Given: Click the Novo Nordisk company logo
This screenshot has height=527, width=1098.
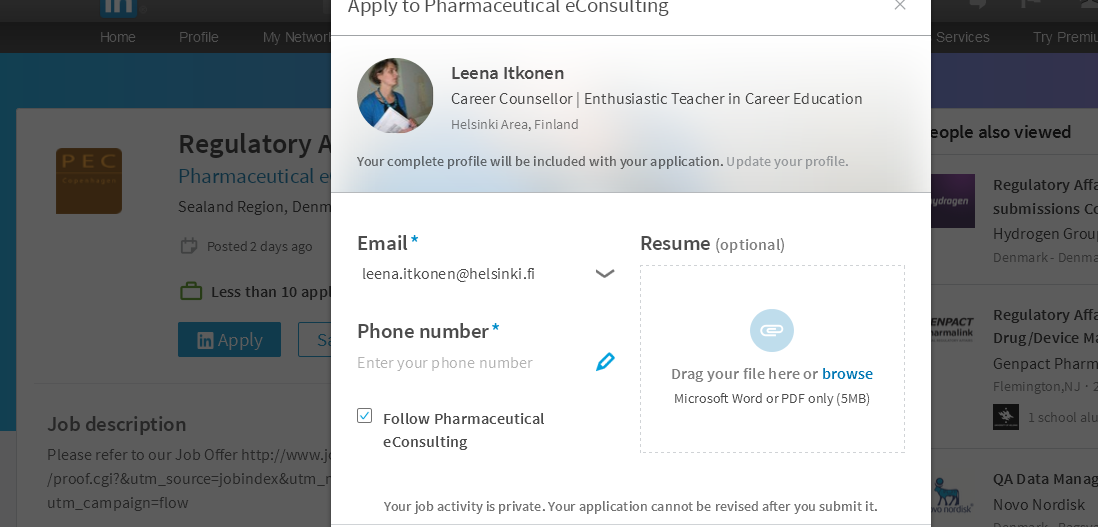Looking at the screenshot, I should 952,498.
